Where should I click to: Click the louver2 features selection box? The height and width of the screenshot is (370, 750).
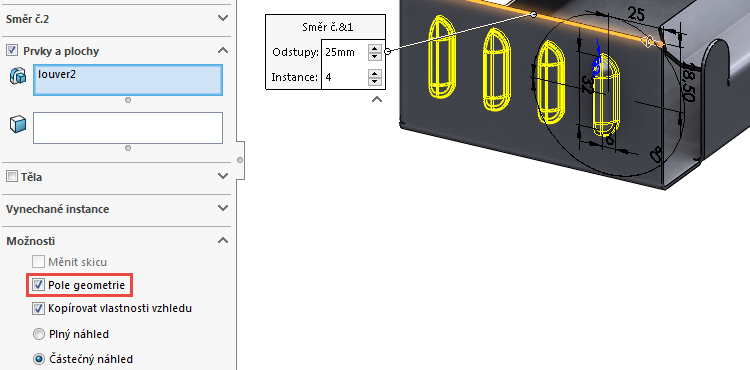click(x=128, y=80)
